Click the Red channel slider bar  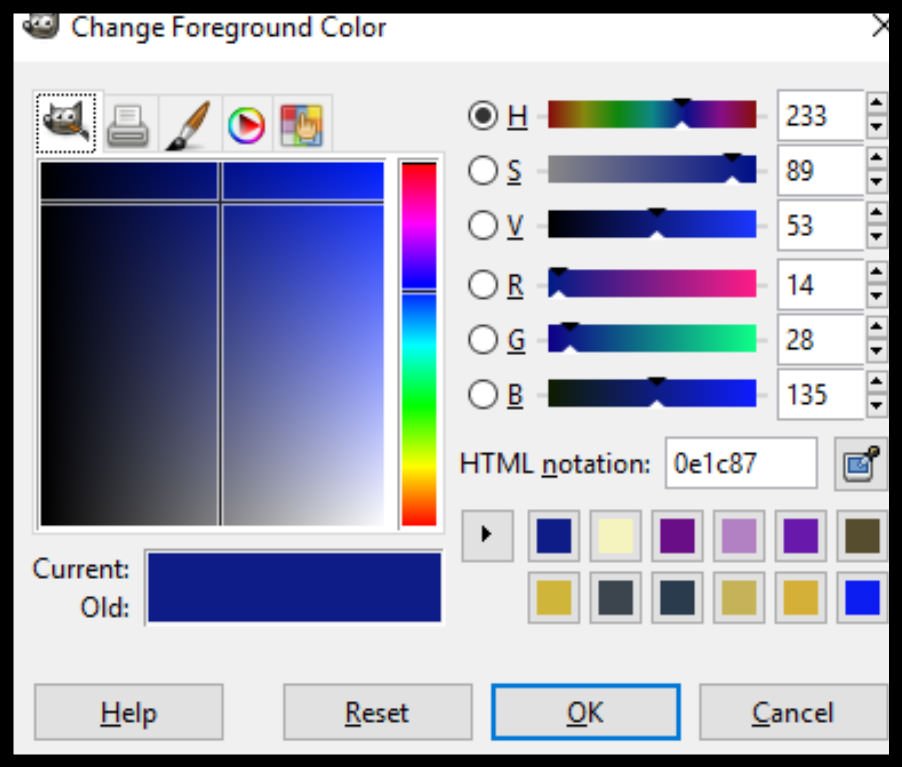[x=652, y=283]
